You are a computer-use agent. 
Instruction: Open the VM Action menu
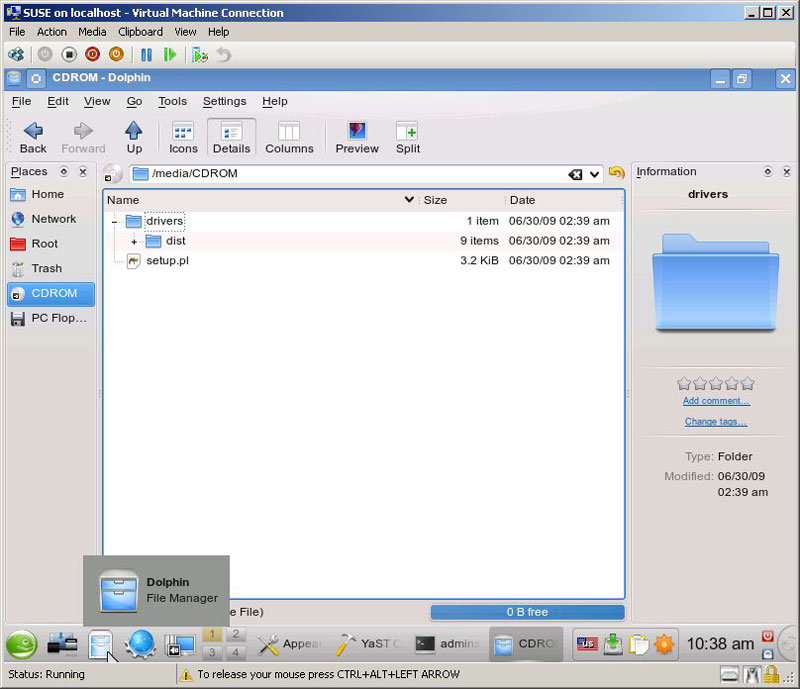[x=52, y=32]
